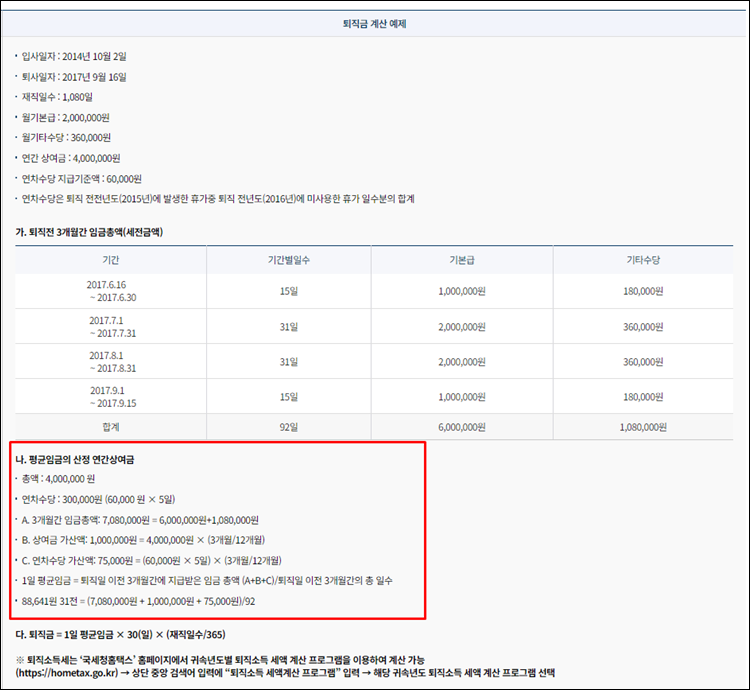750x690 pixels.
Task: Click 360,000원 in the 2017.8.1 row
Action: [x=643, y=362]
